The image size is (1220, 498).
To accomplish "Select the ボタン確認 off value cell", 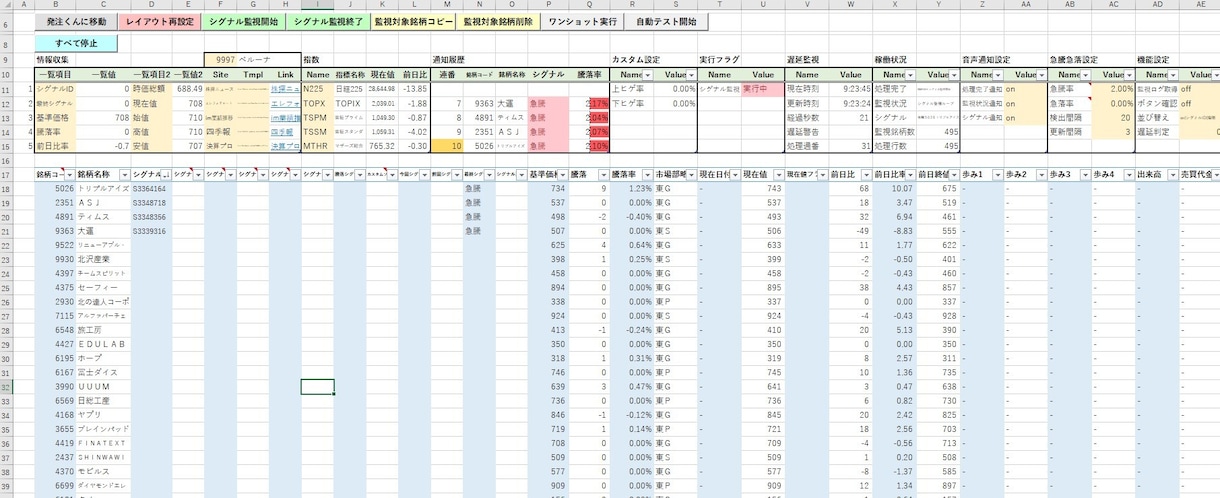I will (x=1200, y=103).
